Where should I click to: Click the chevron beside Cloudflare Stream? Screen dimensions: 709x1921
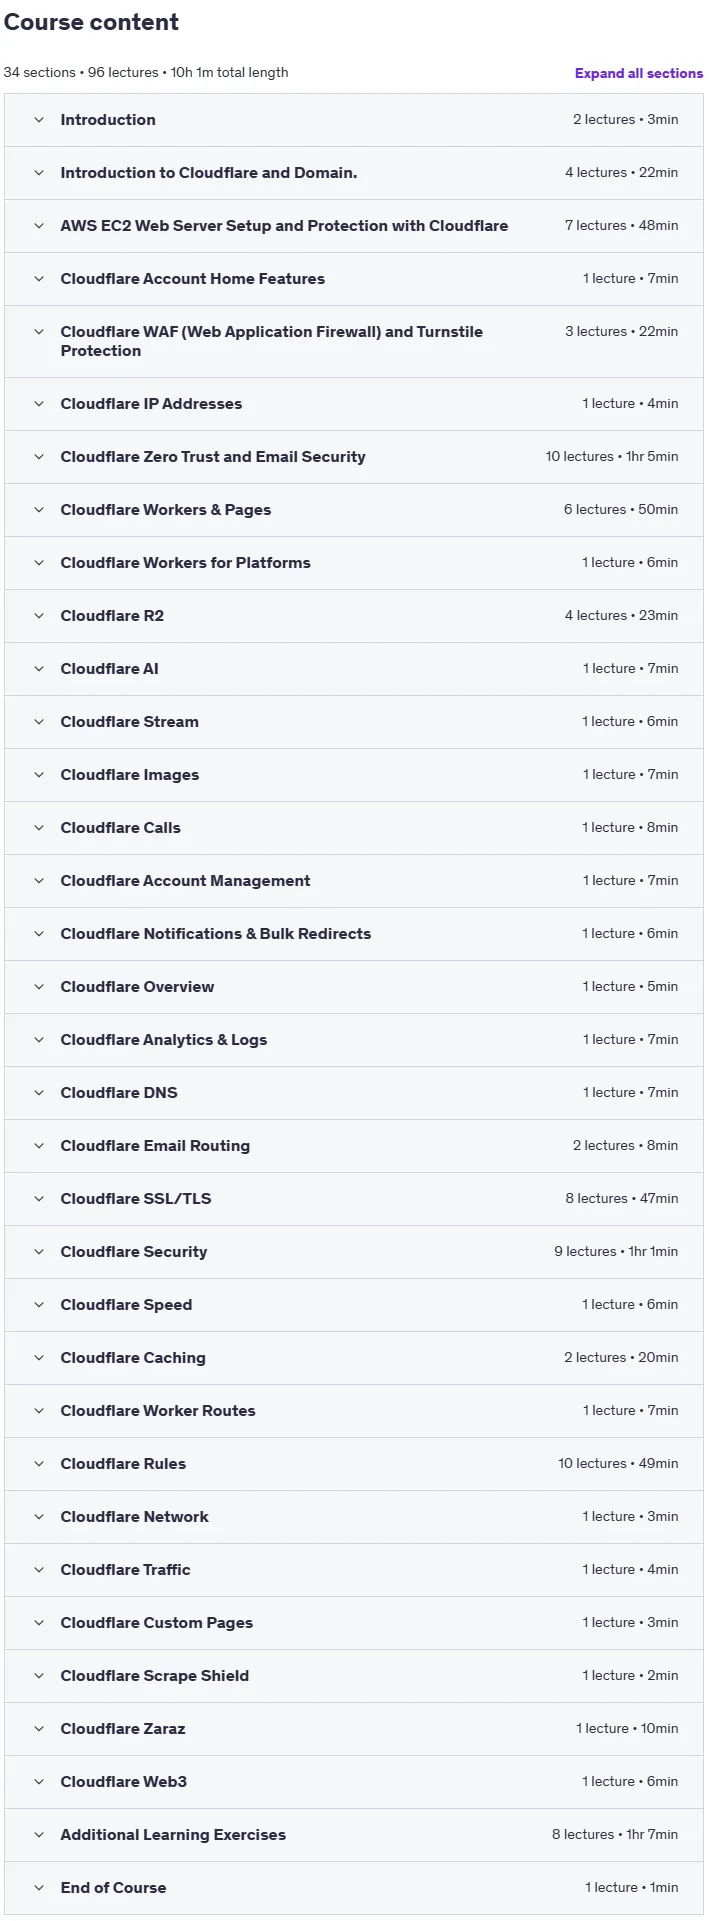tap(39, 722)
